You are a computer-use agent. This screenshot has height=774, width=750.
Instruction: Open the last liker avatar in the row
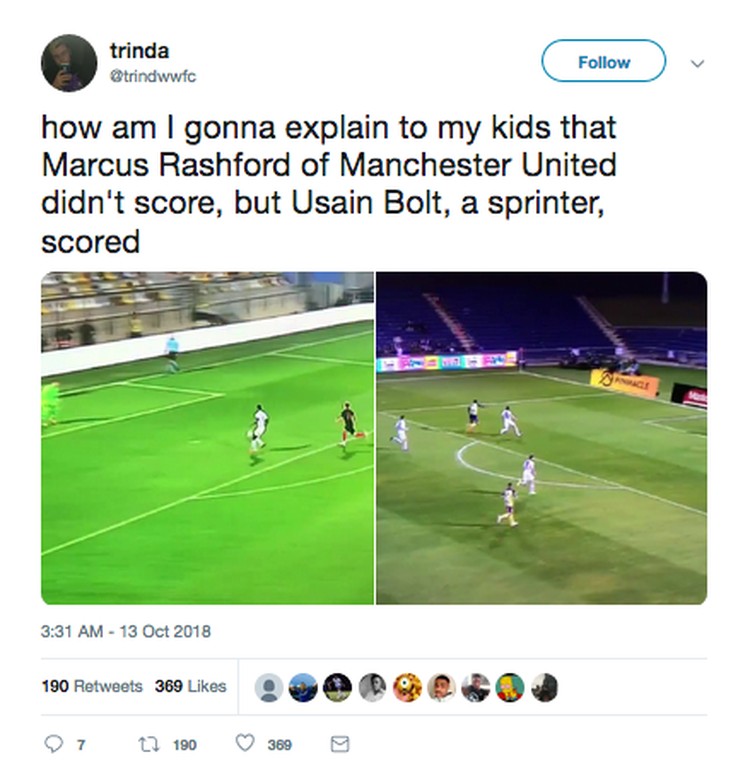pyautogui.click(x=545, y=687)
